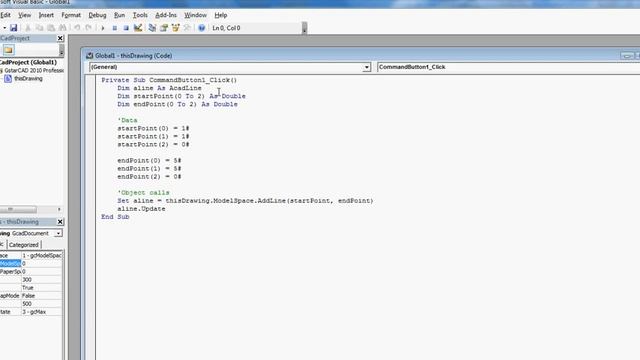The height and width of the screenshot is (360, 640).
Task: Close the Project Explorer panel
Action: (x=60, y=38)
